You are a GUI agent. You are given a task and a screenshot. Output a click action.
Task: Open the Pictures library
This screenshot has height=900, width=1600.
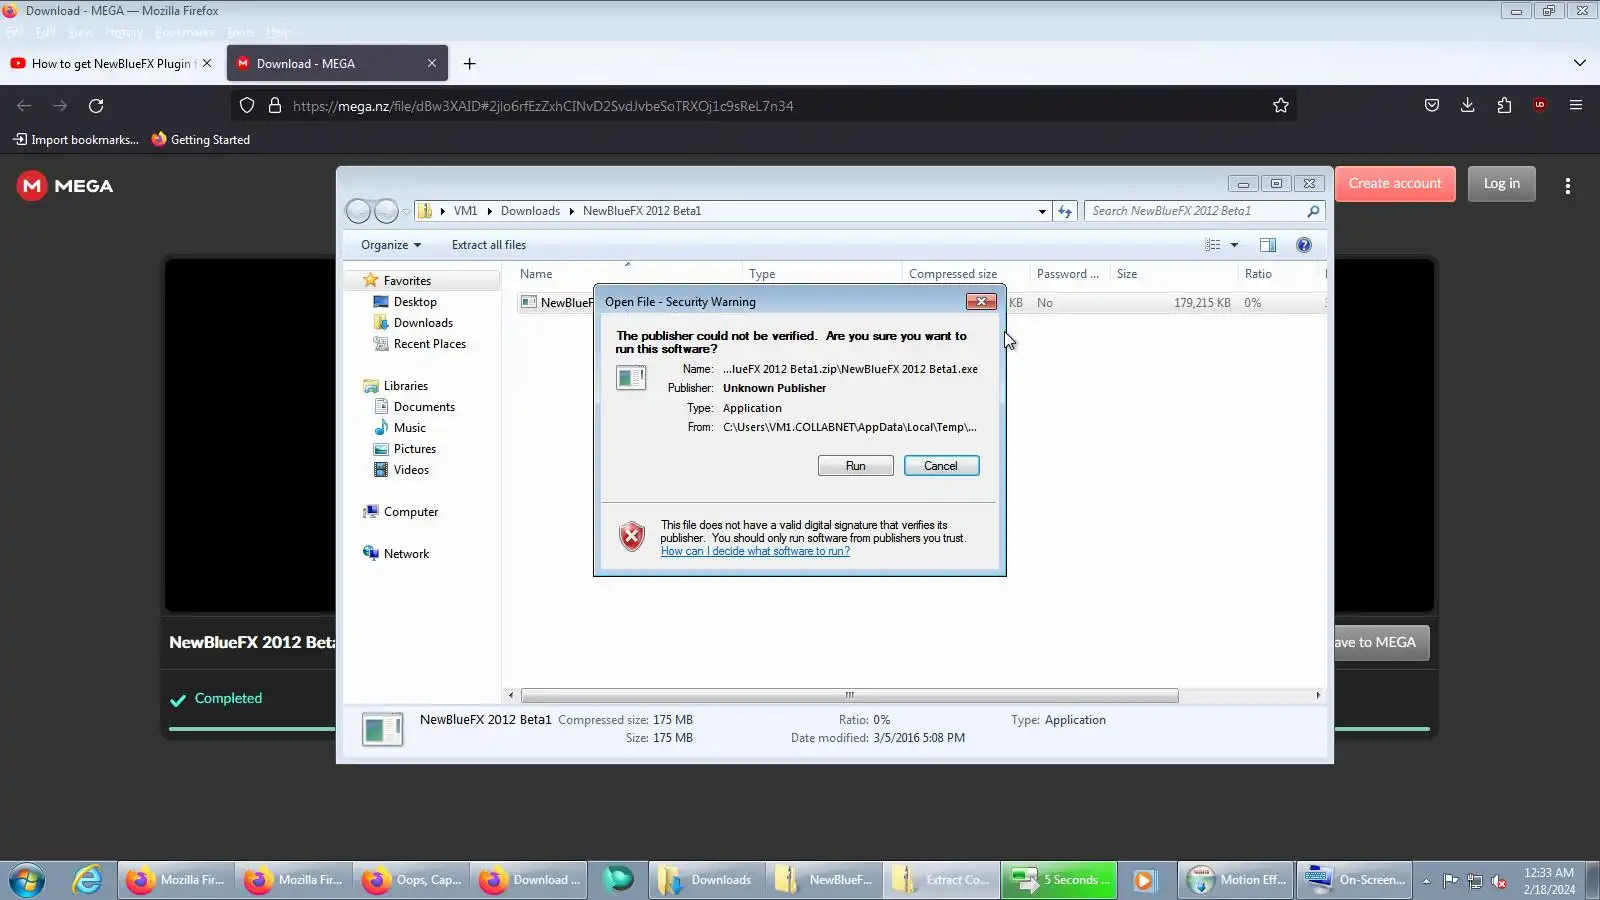415,449
